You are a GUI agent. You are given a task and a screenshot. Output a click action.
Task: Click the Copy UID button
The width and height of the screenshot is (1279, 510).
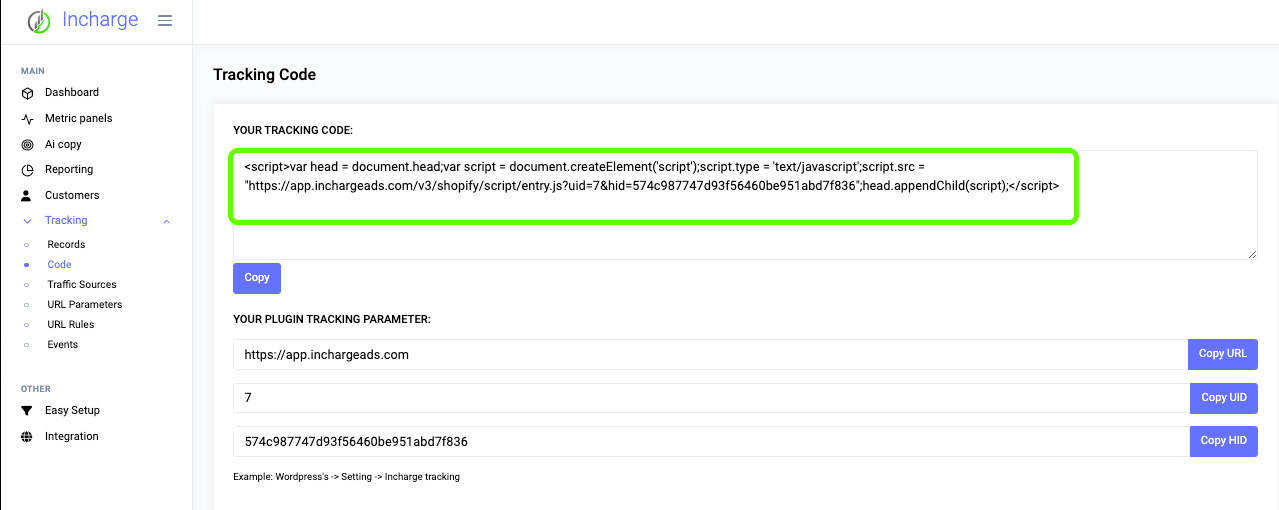point(1224,398)
